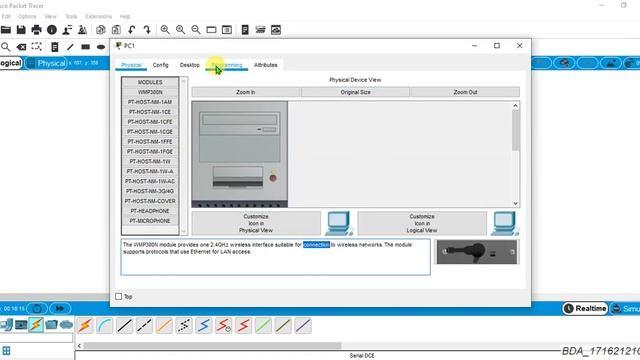Select the PT-HOST-NM-3G/4G module
This screenshot has height=360, width=640.
(x=150, y=191)
